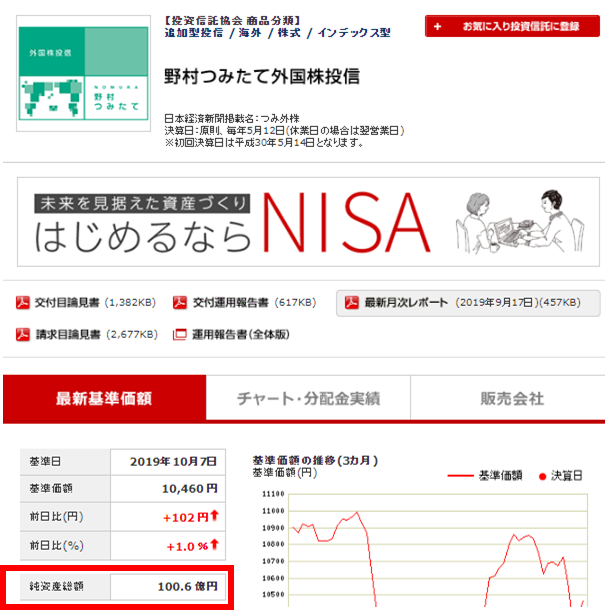The height and width of the screenshot is (610, 605).
Task: Click the window icon beside 運用報告書(全体版)
Action: (180, 335)
